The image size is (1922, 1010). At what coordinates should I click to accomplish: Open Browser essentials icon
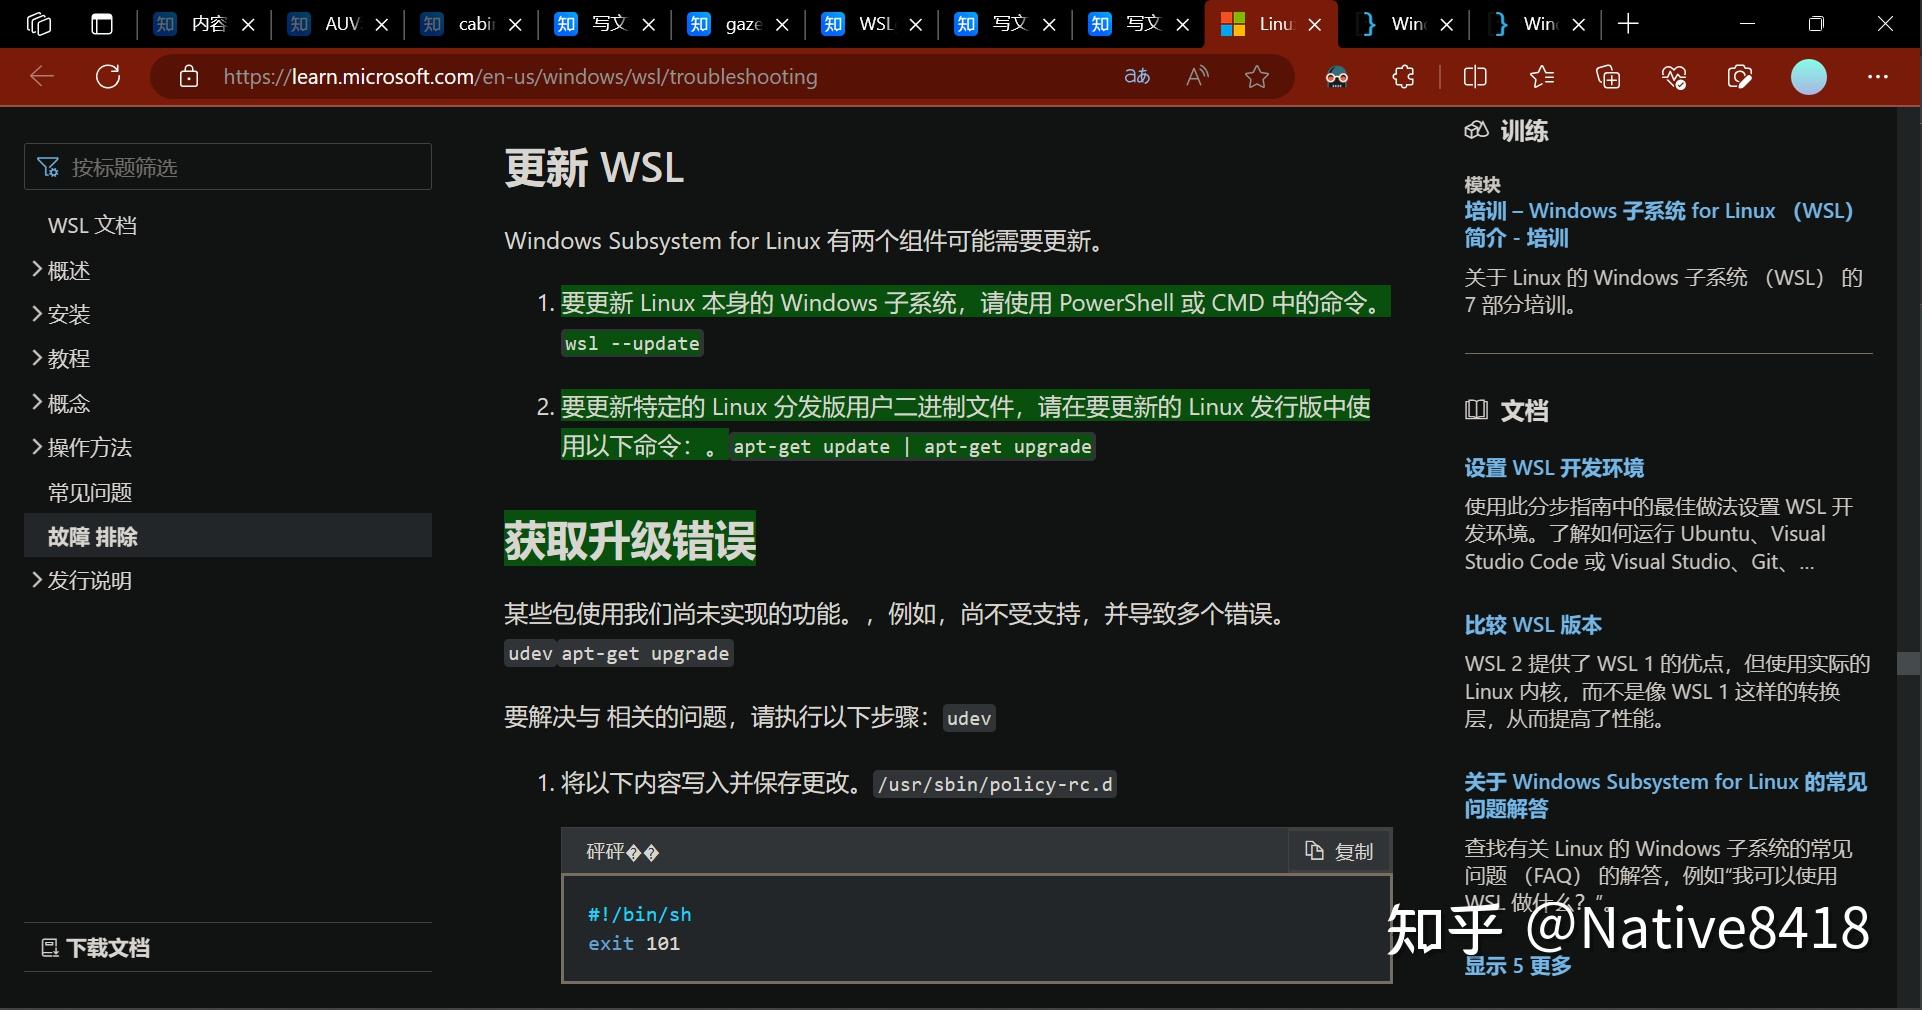tap(1675, 76)
